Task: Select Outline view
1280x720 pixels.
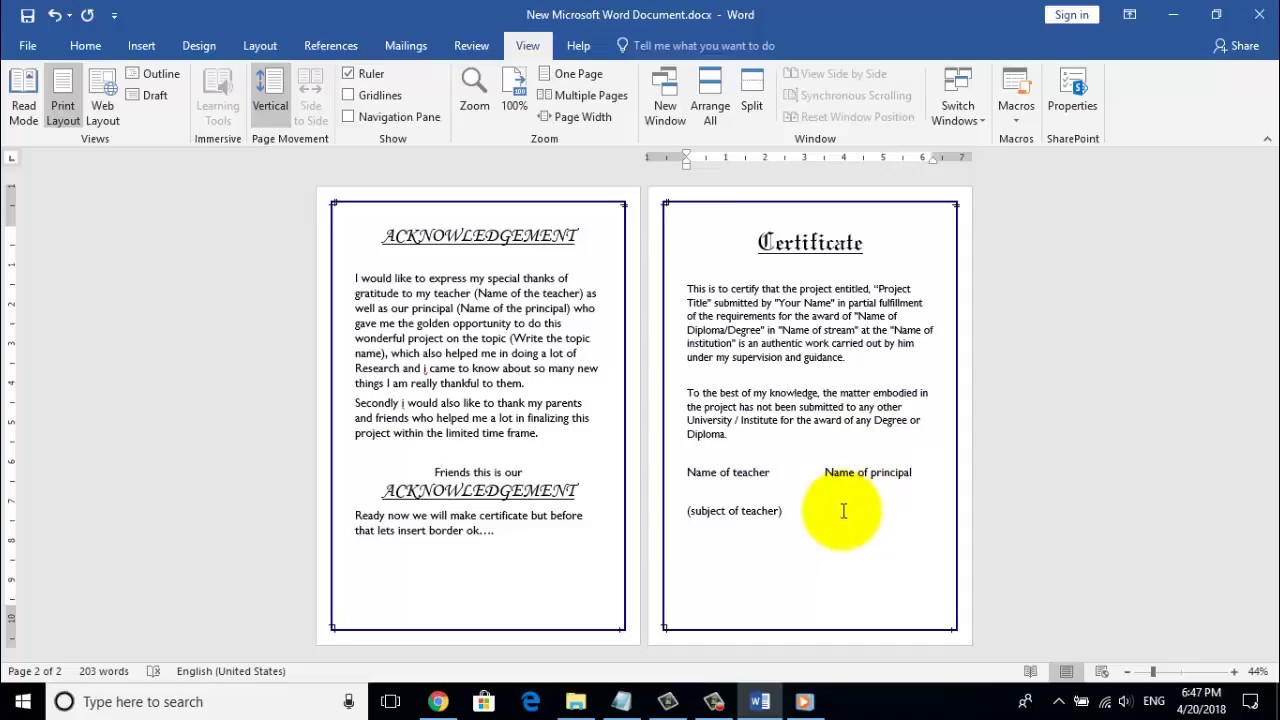Action: (x=153, y=74)
